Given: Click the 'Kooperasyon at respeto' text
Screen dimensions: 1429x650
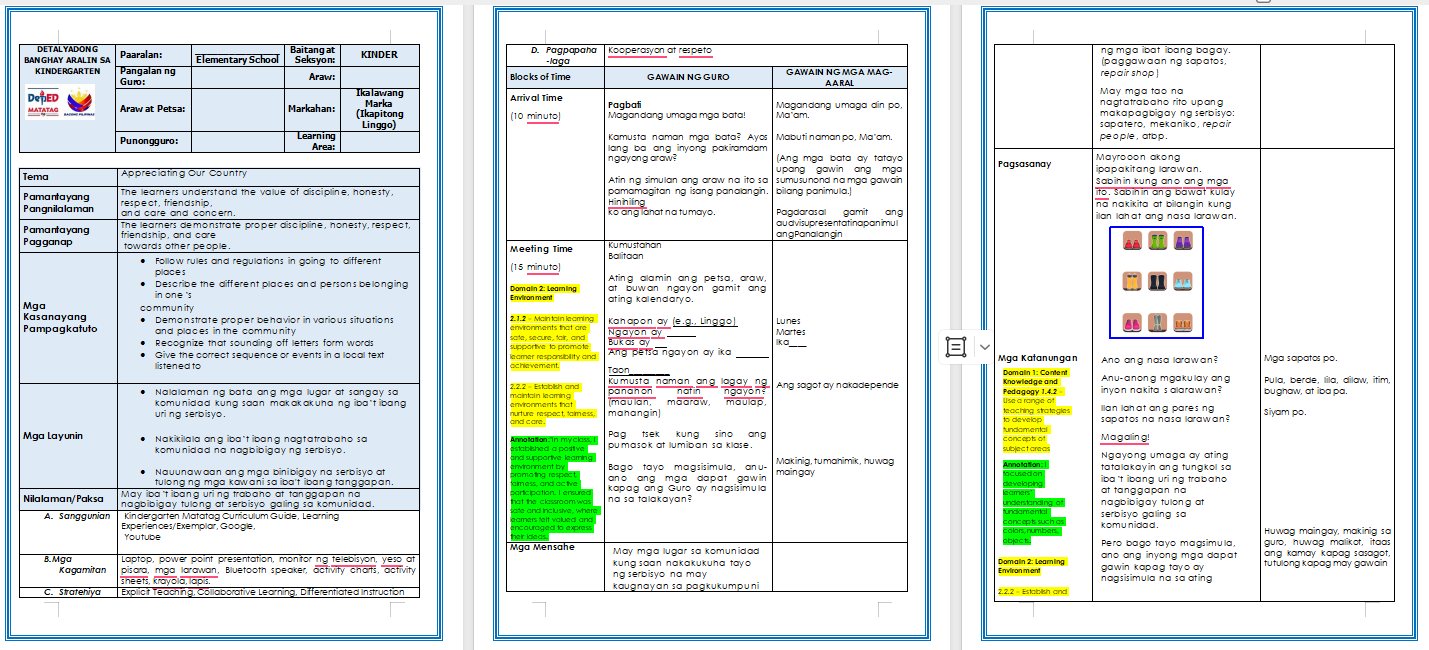Looking at the screenshot, I should pos(660,50).
